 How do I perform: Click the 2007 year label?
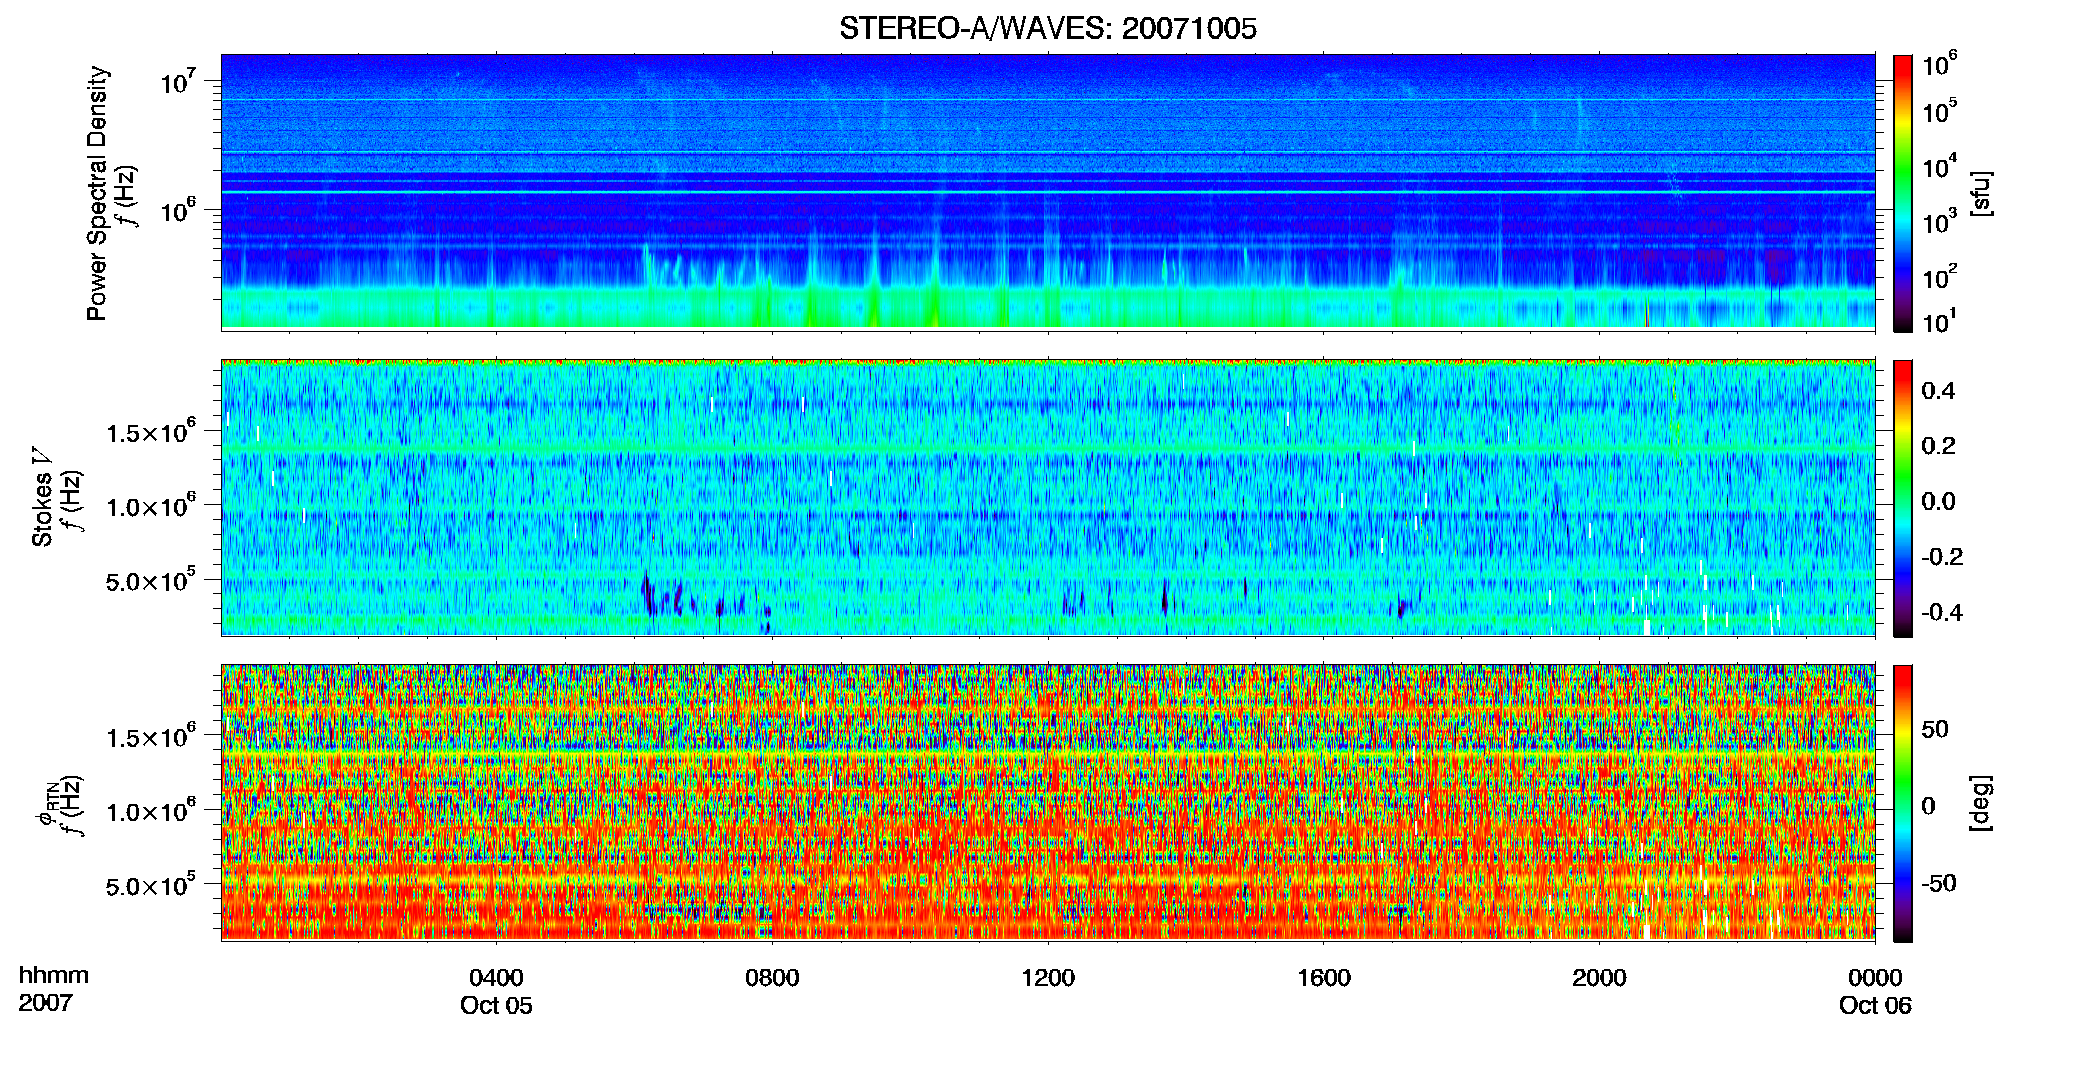[x=45, y=1003]
